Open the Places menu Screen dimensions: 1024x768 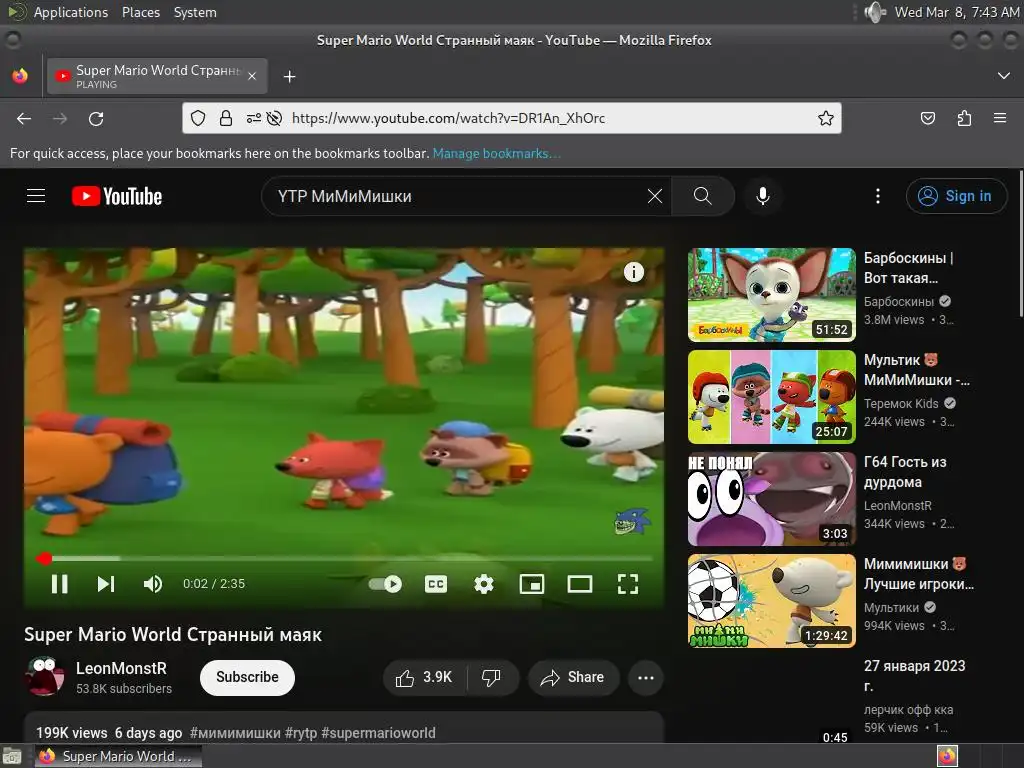140,12
